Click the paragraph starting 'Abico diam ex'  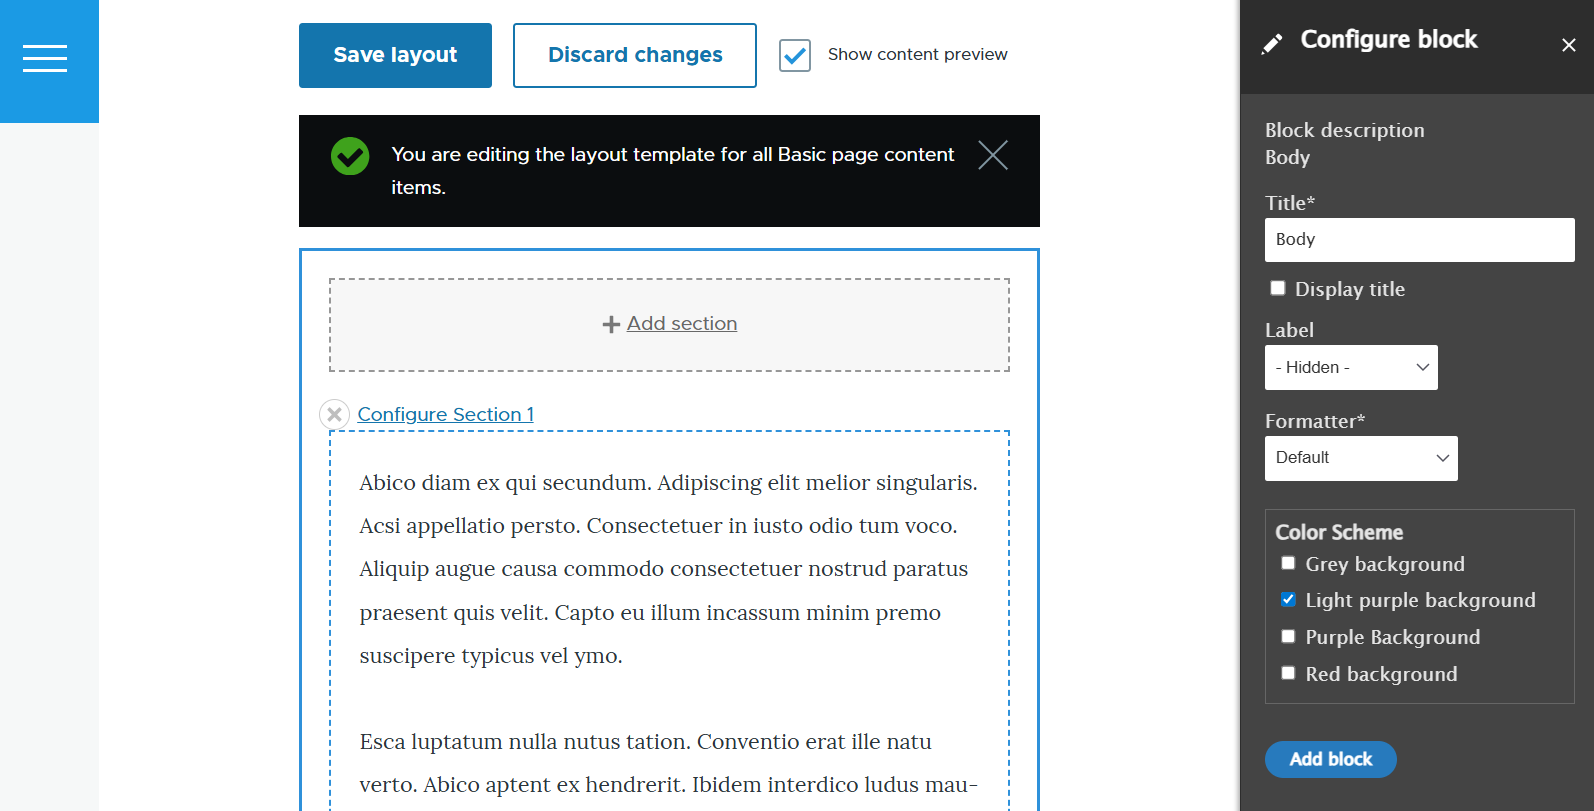point(669,569)
